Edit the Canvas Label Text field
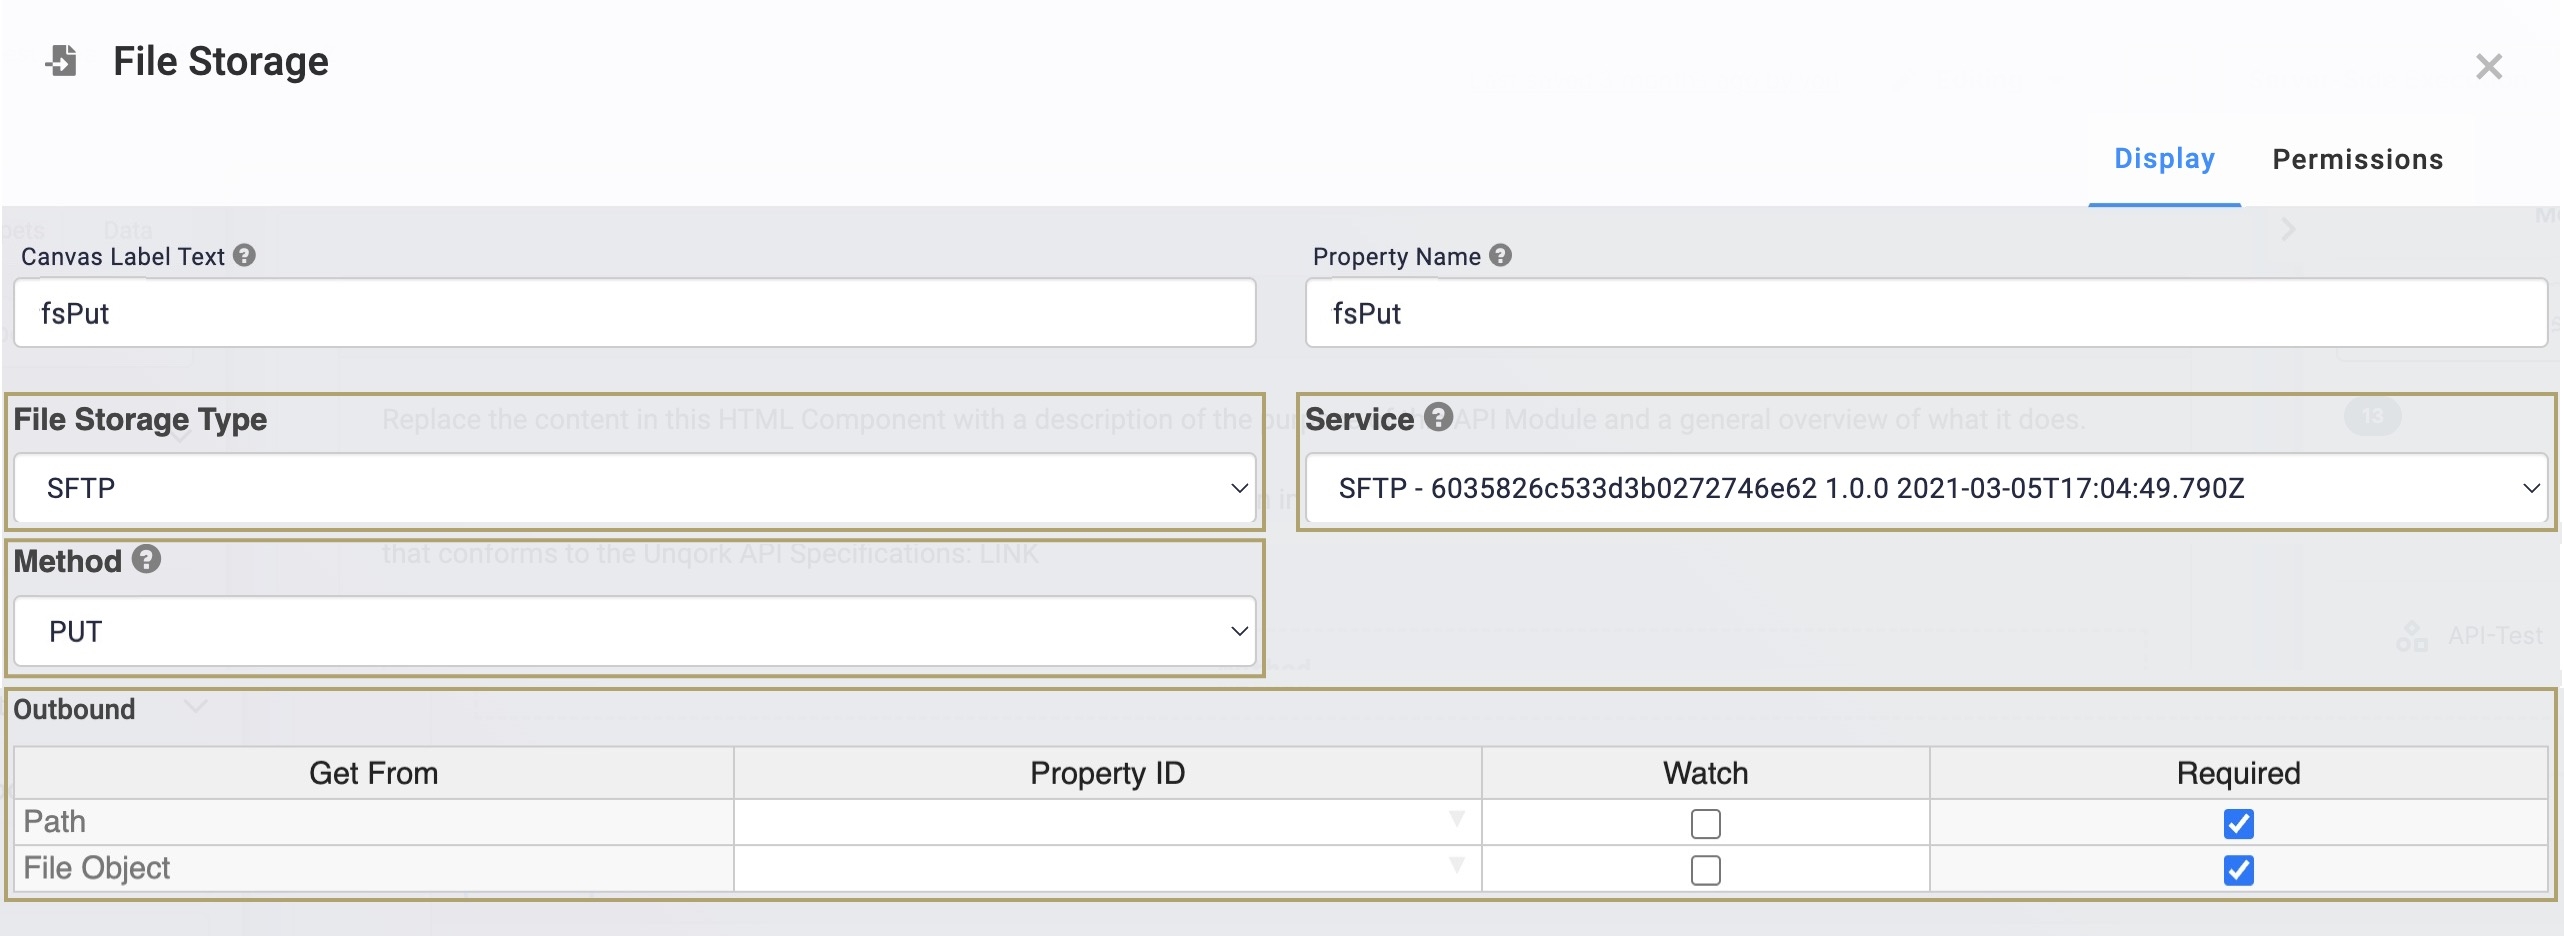Screen dimensions: 2564x936 click(x=635, y=313)
